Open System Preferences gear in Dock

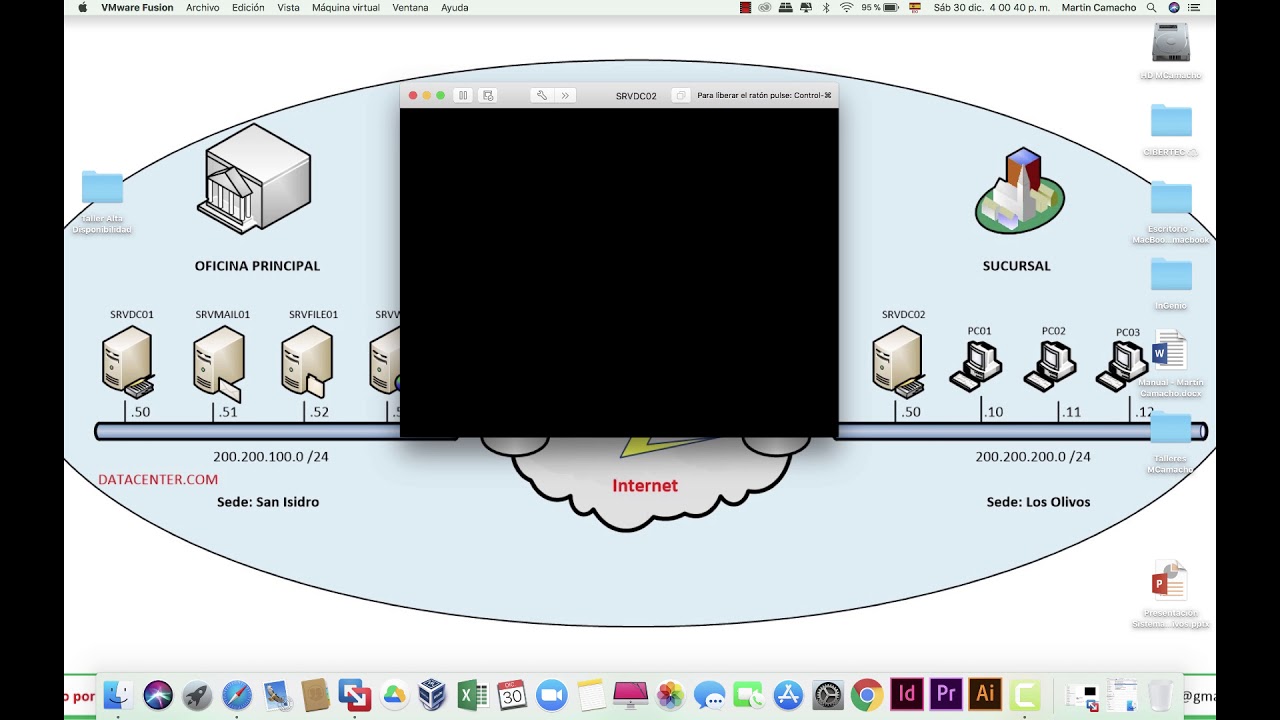click(x=828, y=694)
